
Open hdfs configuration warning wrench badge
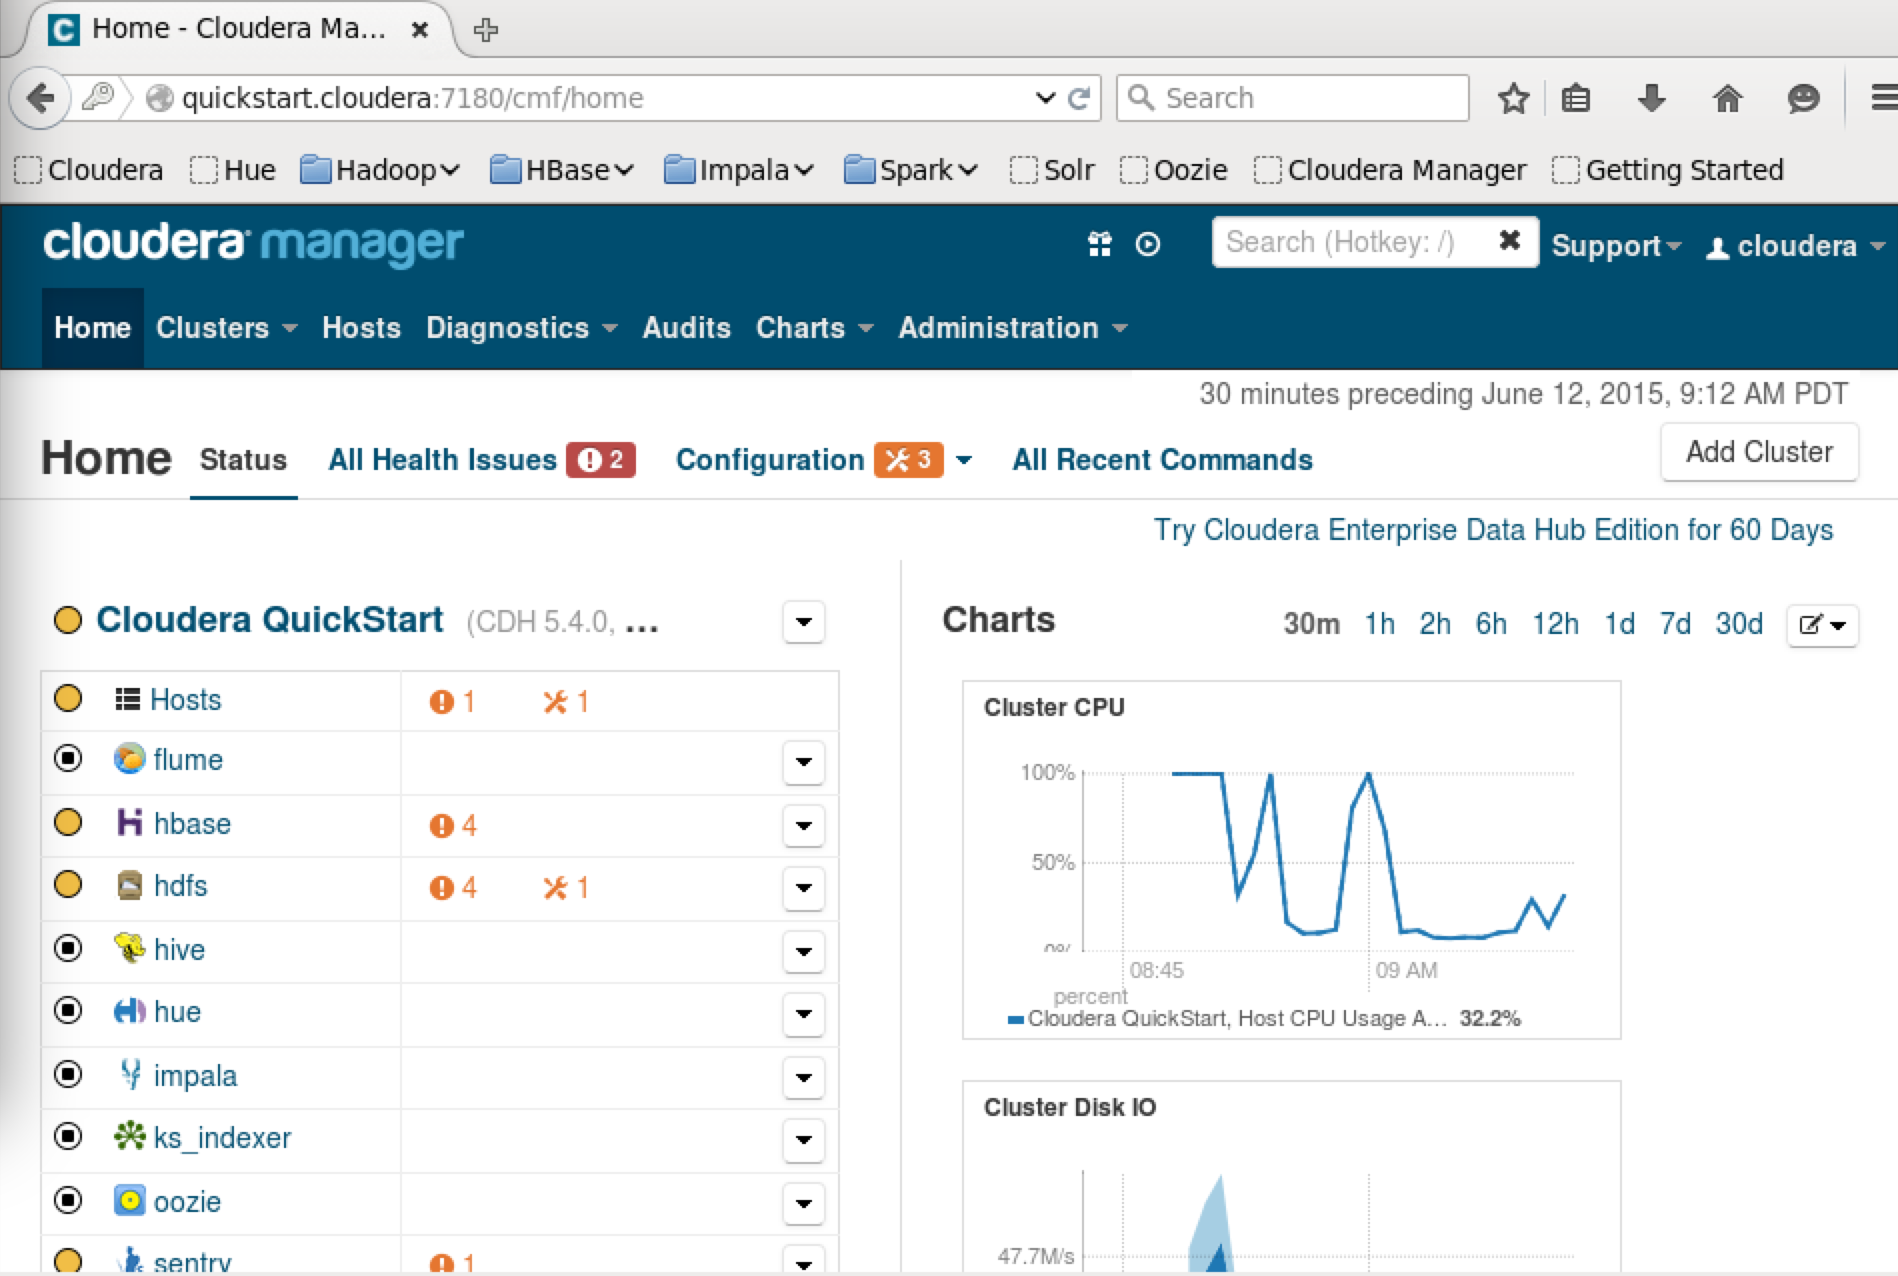click(x=566, y=888)
